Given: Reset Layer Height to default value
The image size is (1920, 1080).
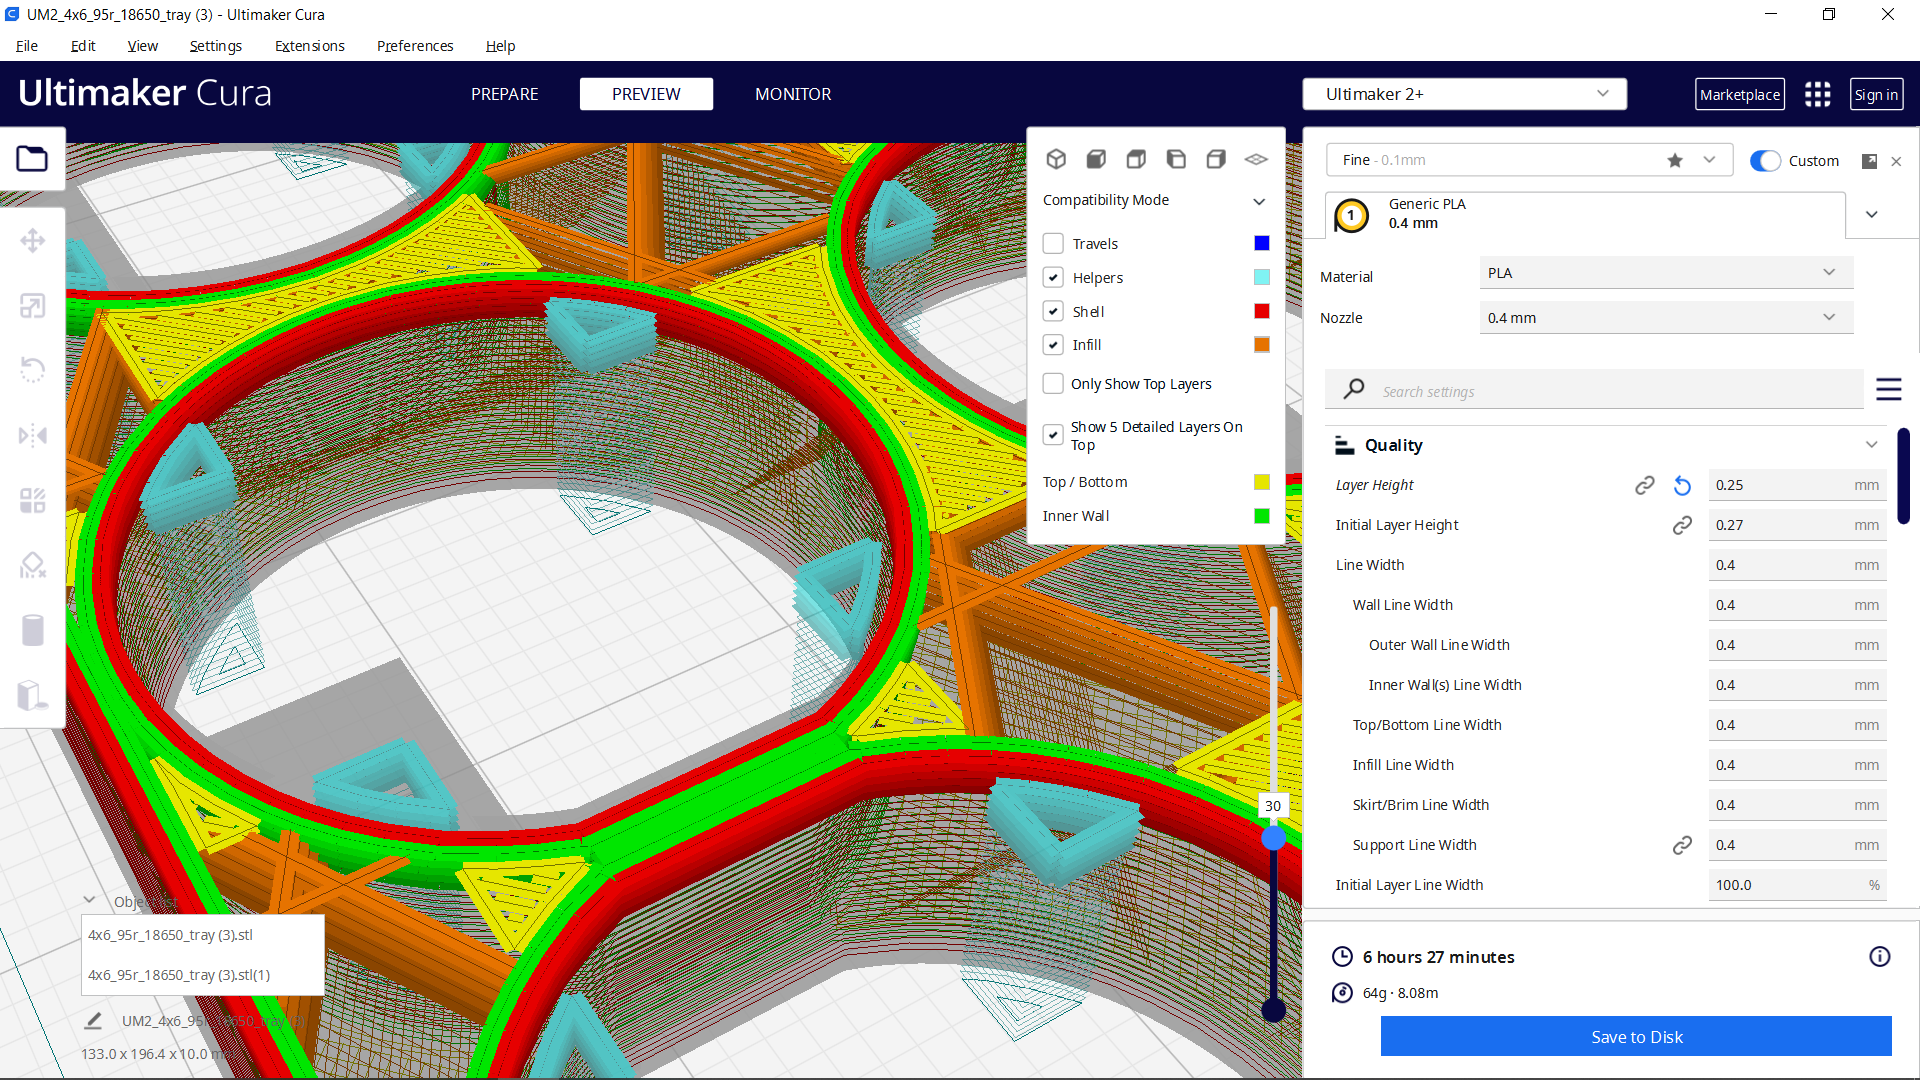Looking at the screenshot, I should coord(1682,485).
